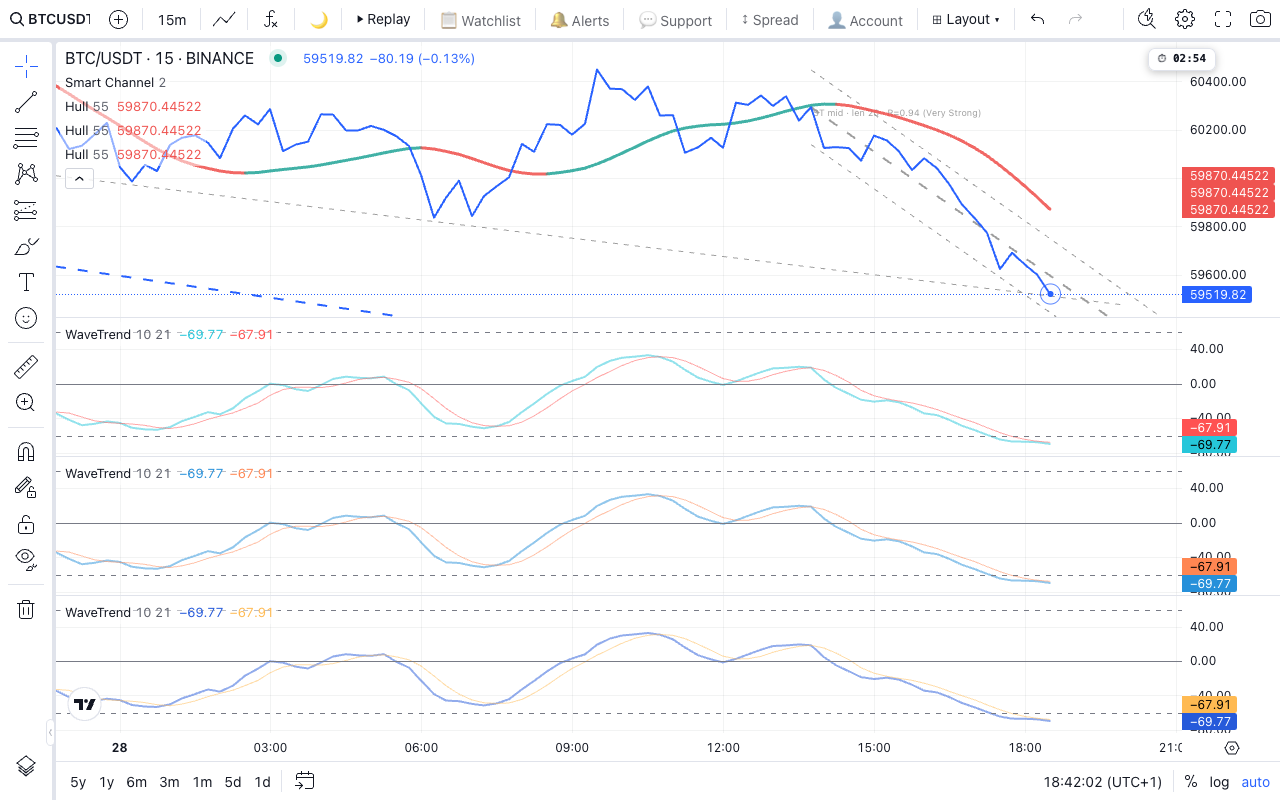Click the 60400.00 price axis label
The height and width of the screenshot is (800, 1280).
click(1219, 81)
